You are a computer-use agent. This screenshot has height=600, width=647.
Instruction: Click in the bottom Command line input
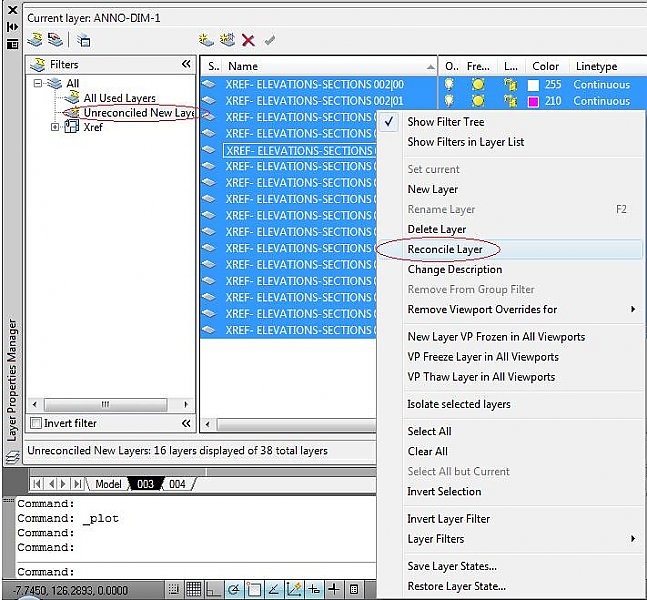click(200, 572)
